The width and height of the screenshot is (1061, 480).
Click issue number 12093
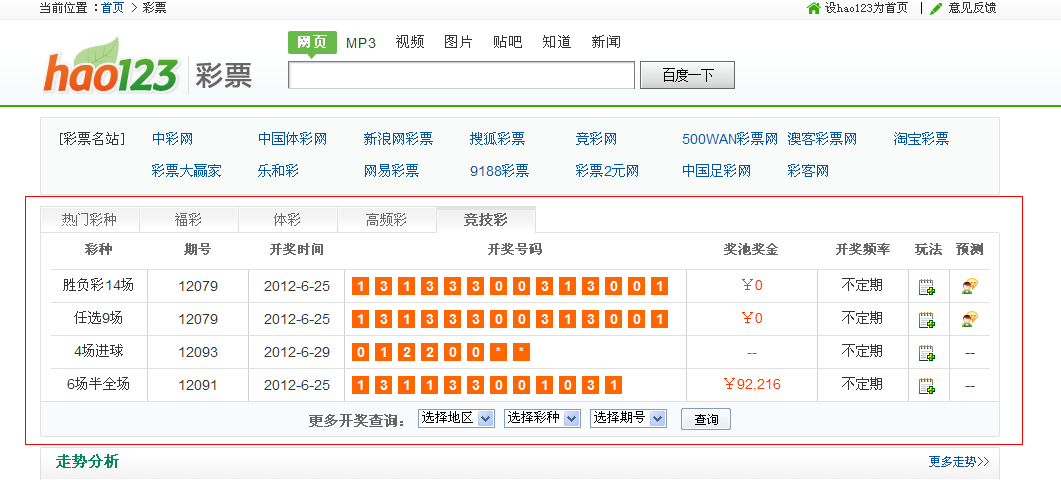[x=198, y=352]
